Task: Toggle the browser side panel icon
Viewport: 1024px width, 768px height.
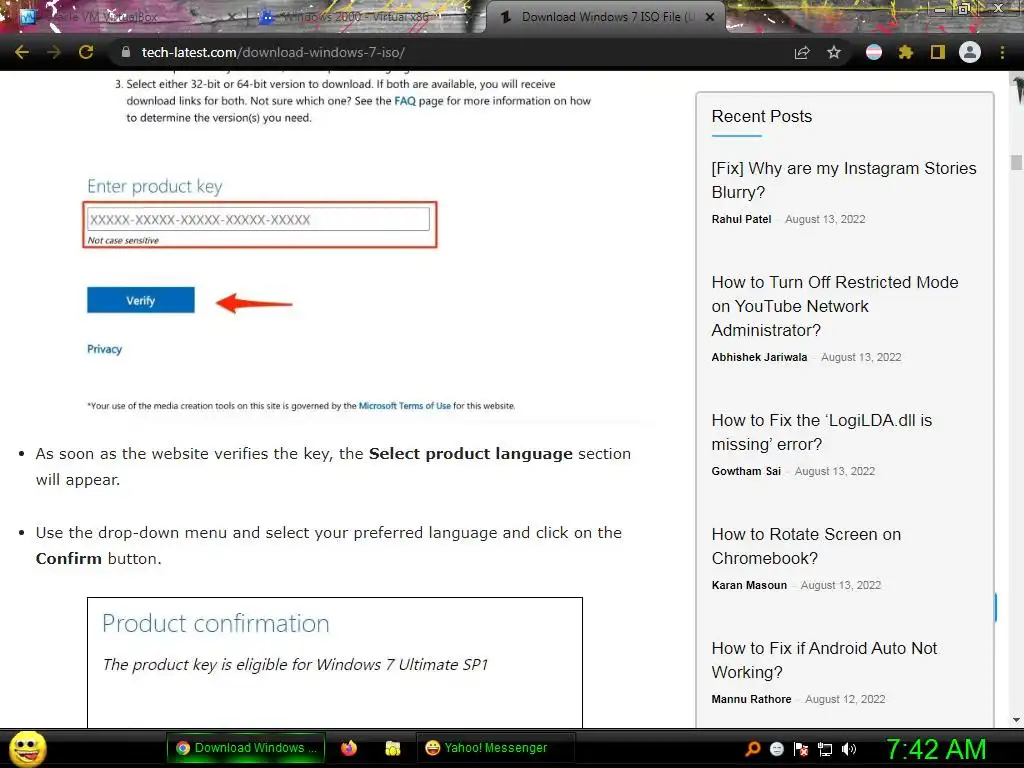Action: point(938,52)
